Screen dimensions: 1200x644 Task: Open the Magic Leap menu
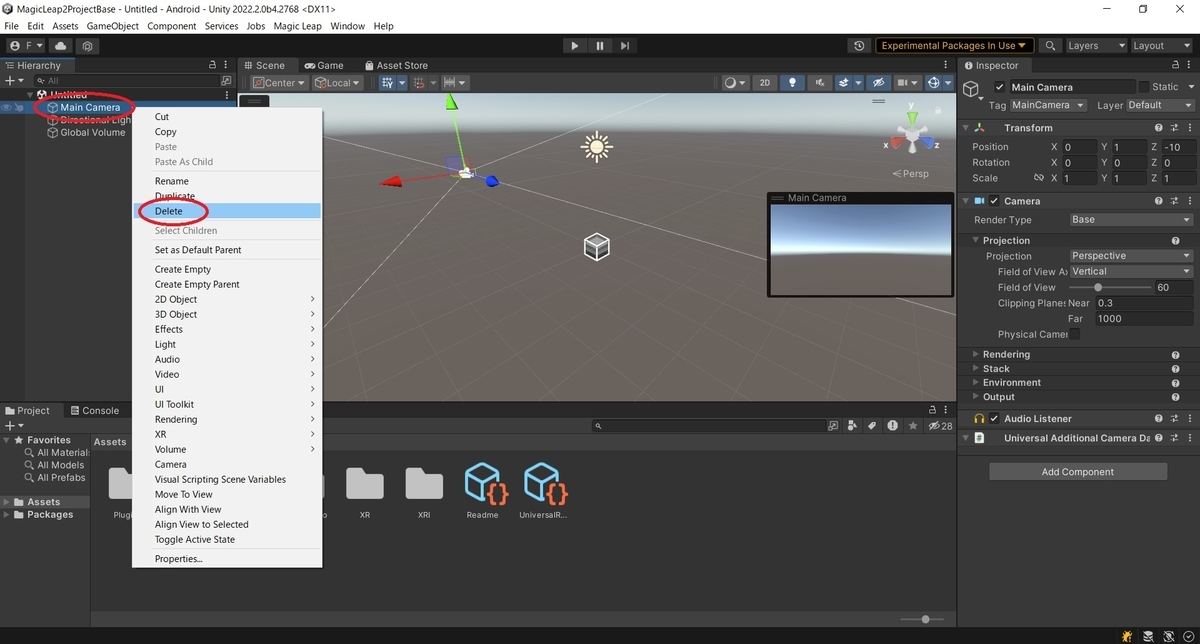pos(297,26)
